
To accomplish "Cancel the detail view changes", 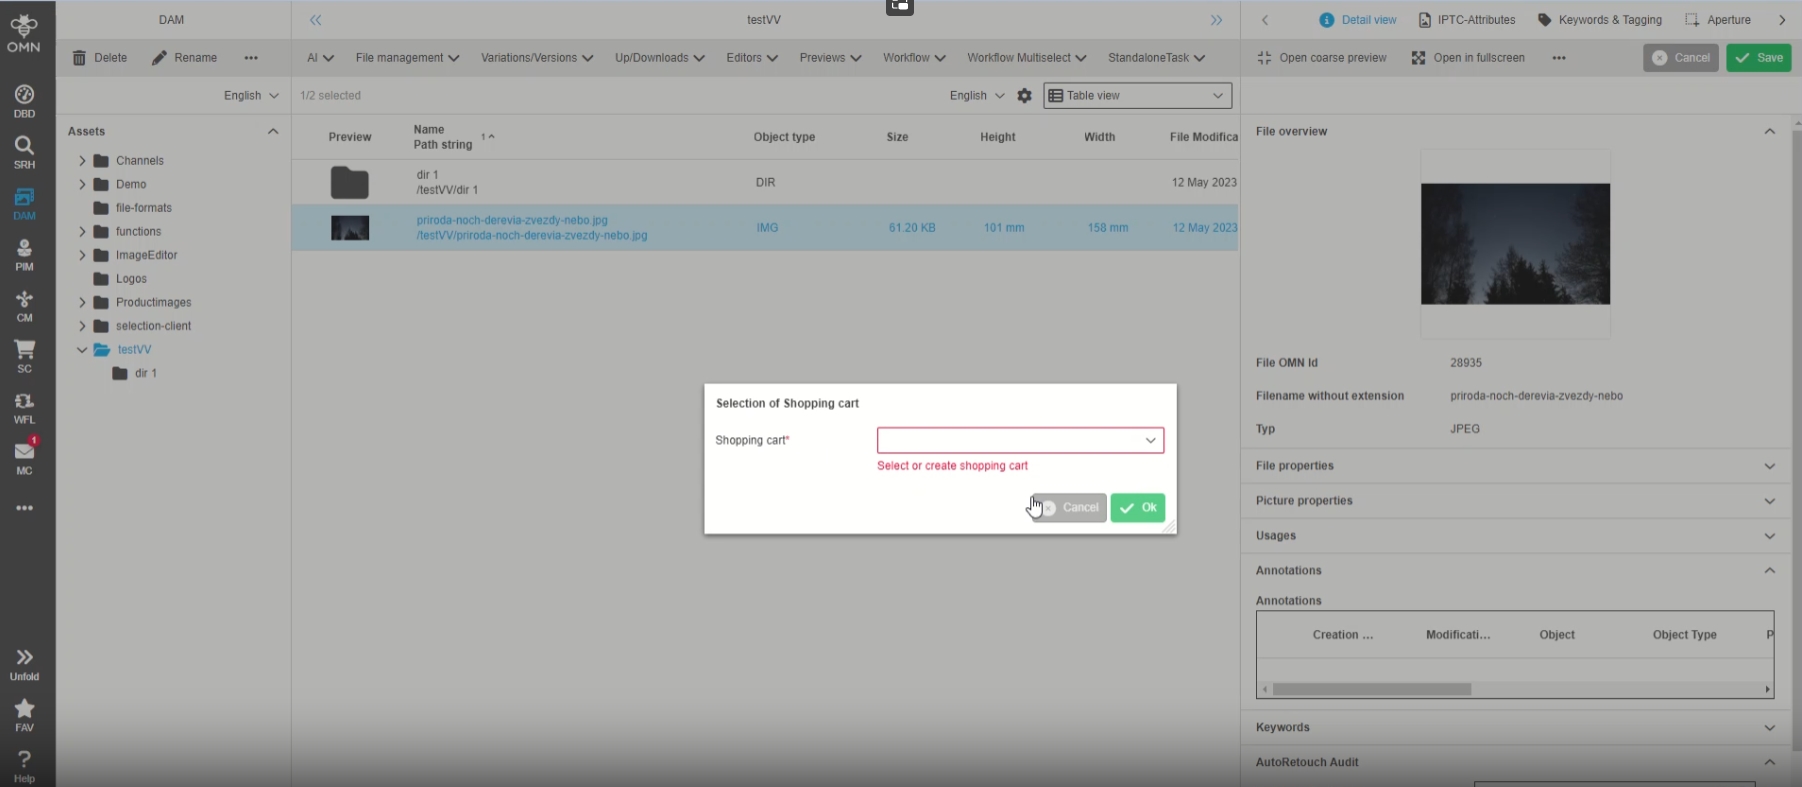I will tap(1681, 58).
